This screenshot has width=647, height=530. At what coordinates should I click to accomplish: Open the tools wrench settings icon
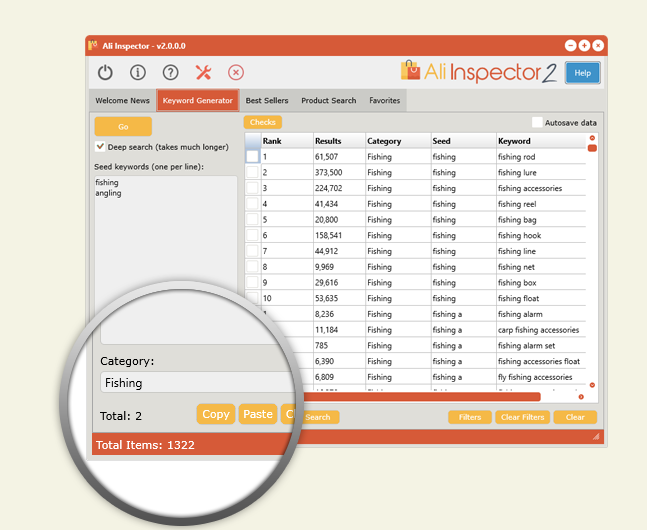203,72
